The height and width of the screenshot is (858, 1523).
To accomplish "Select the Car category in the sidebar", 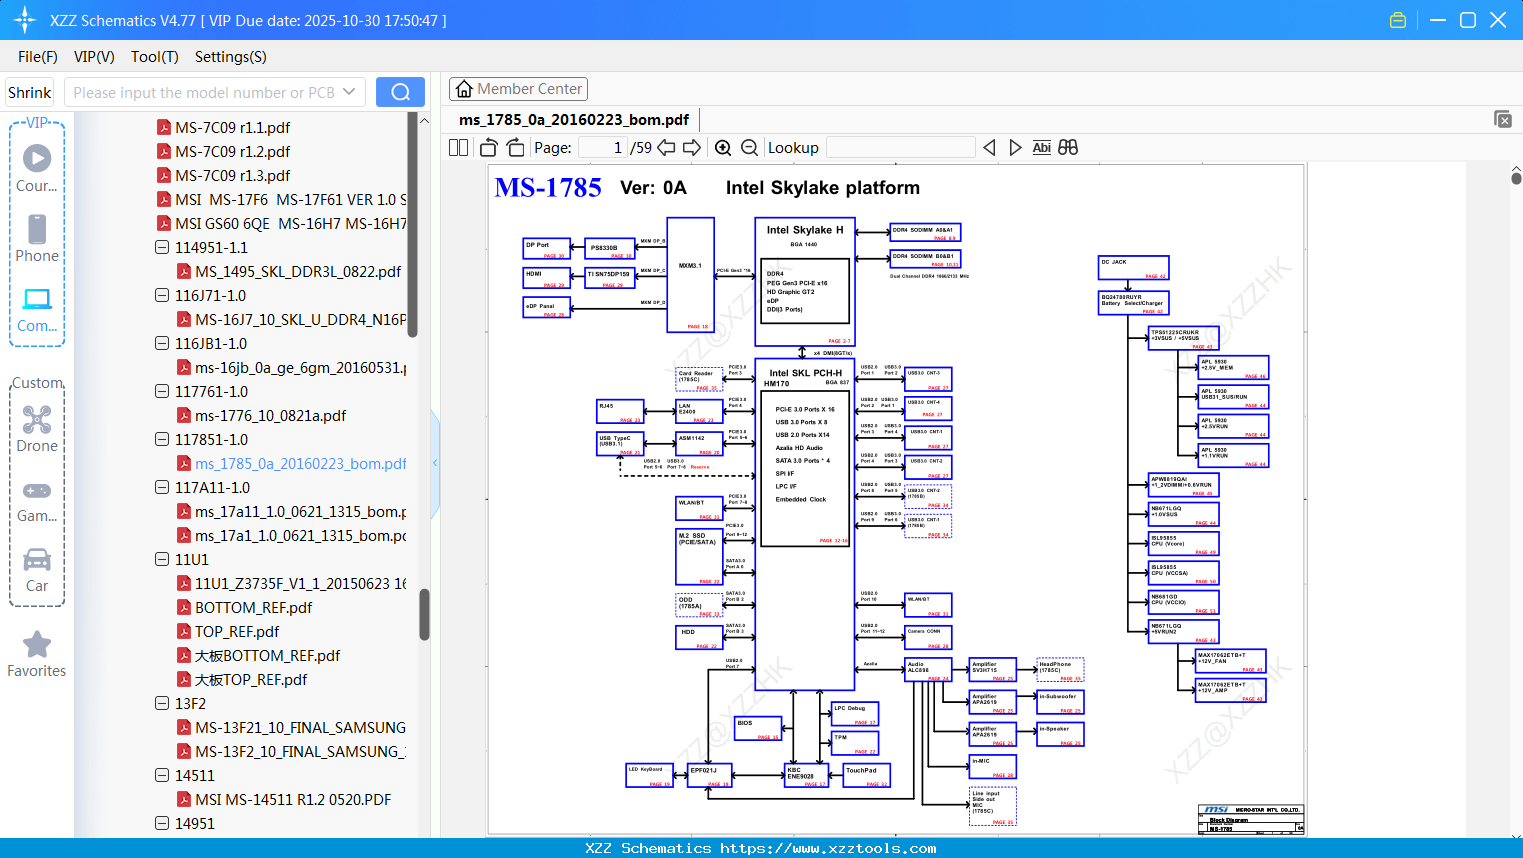I will point(37,570).
